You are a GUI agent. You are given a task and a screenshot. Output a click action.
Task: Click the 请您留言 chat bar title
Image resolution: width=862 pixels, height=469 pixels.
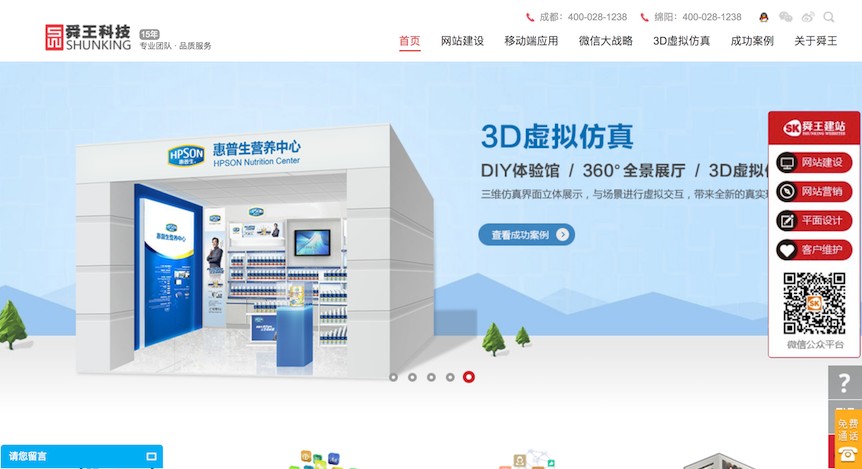click(x=27, y=456)
